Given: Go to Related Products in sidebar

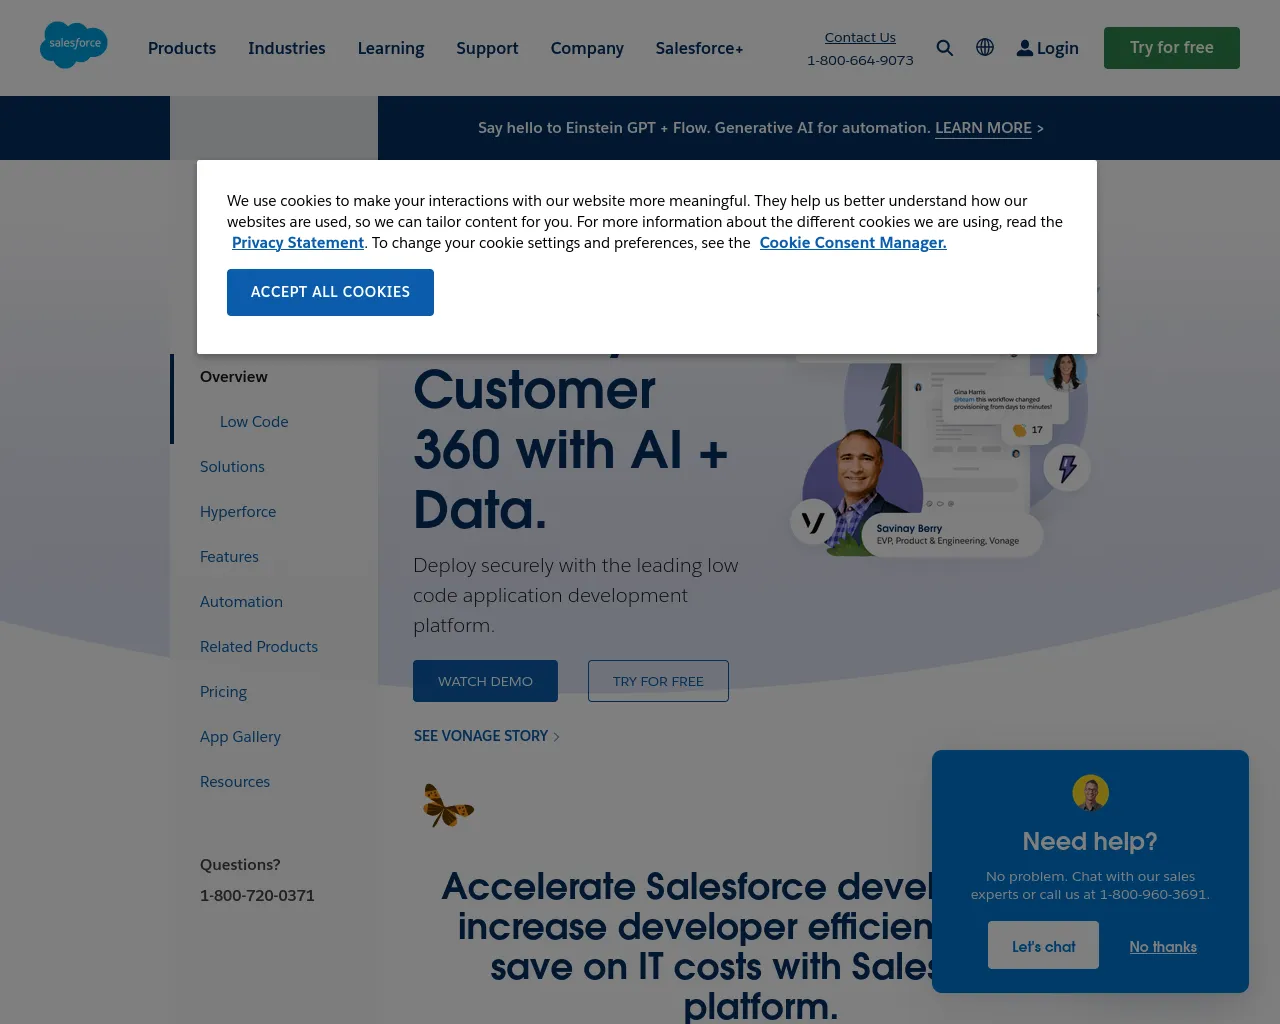Looking at the screenshot, I should 259,647.
